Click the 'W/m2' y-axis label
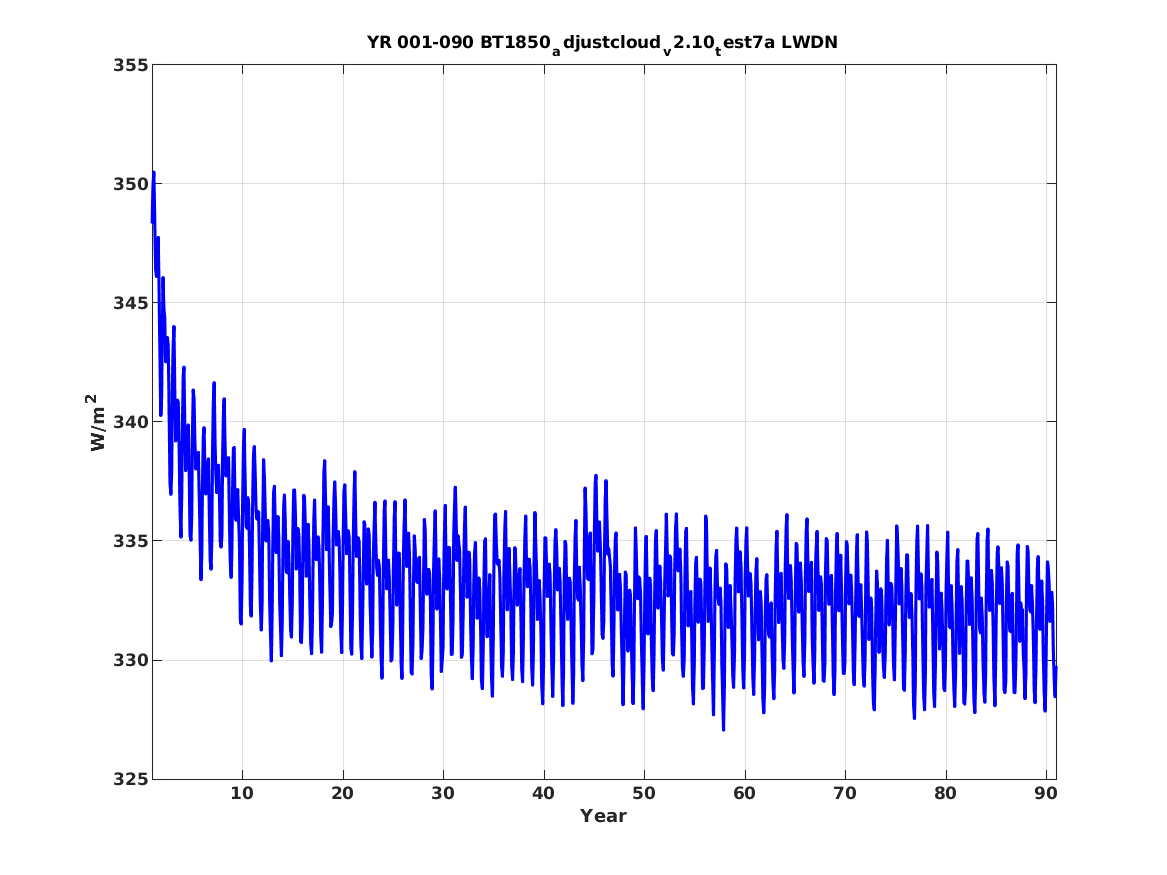Screen dimensions: 1167x875 97,422
